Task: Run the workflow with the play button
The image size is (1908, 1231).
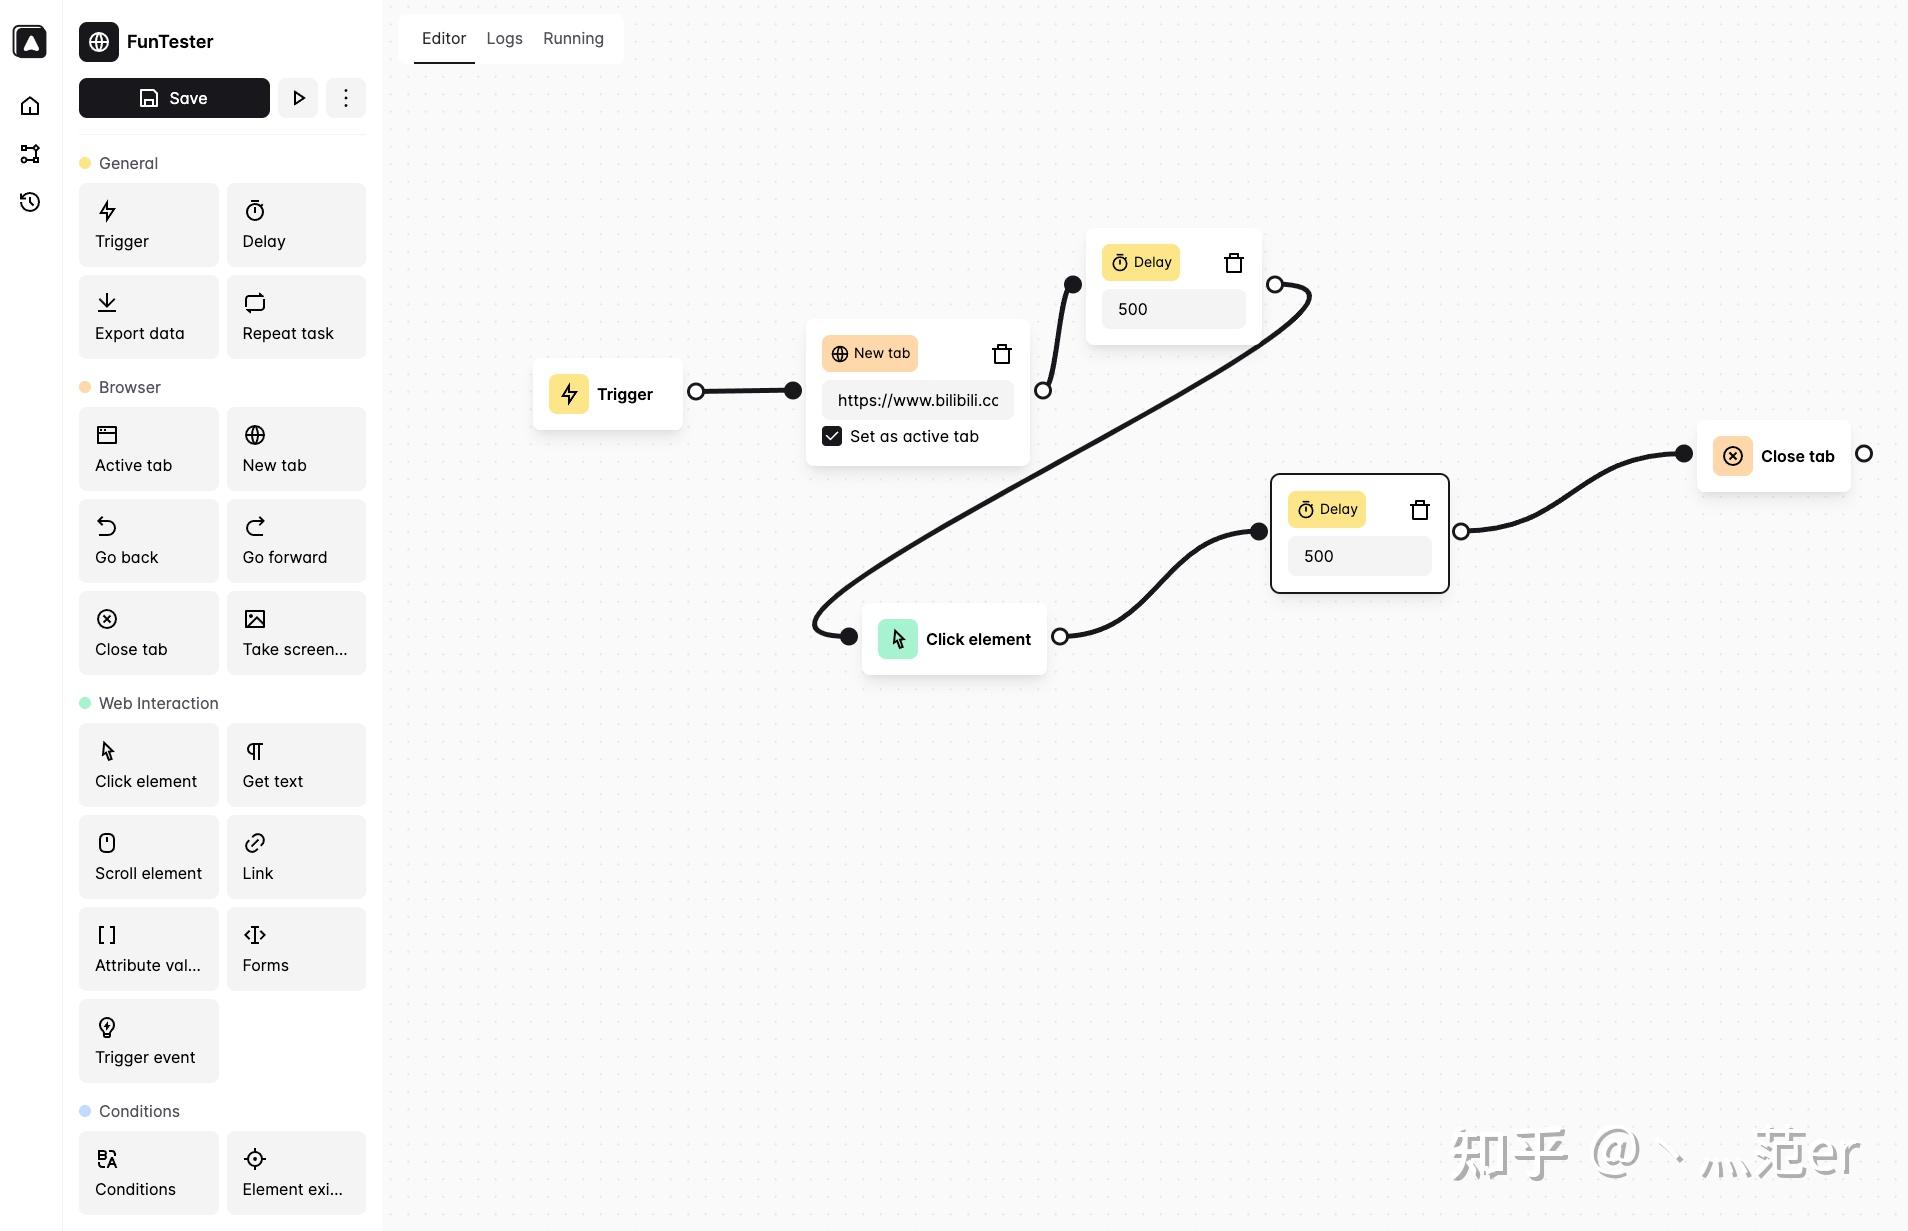Action: point(298,97)
